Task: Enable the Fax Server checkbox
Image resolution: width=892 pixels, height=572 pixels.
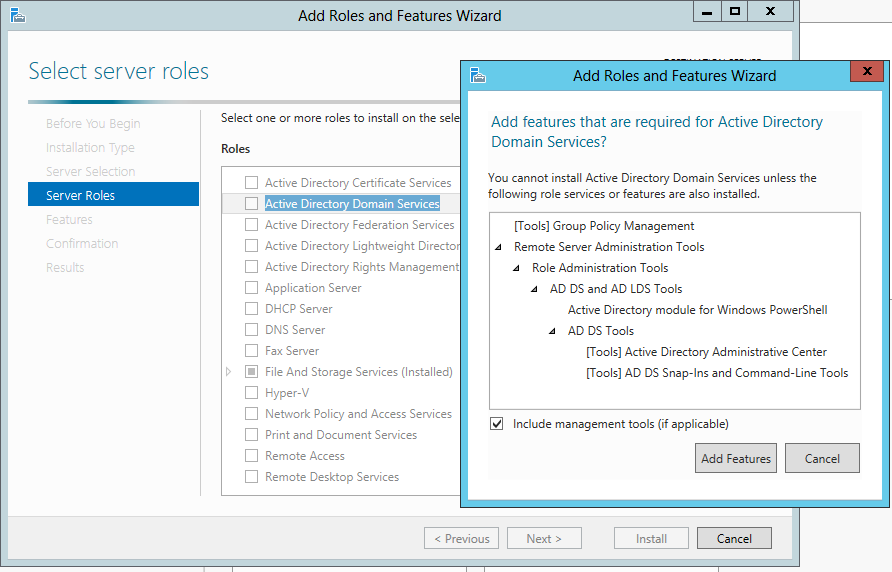Action: pyautogui.click(x=251, y=351)
